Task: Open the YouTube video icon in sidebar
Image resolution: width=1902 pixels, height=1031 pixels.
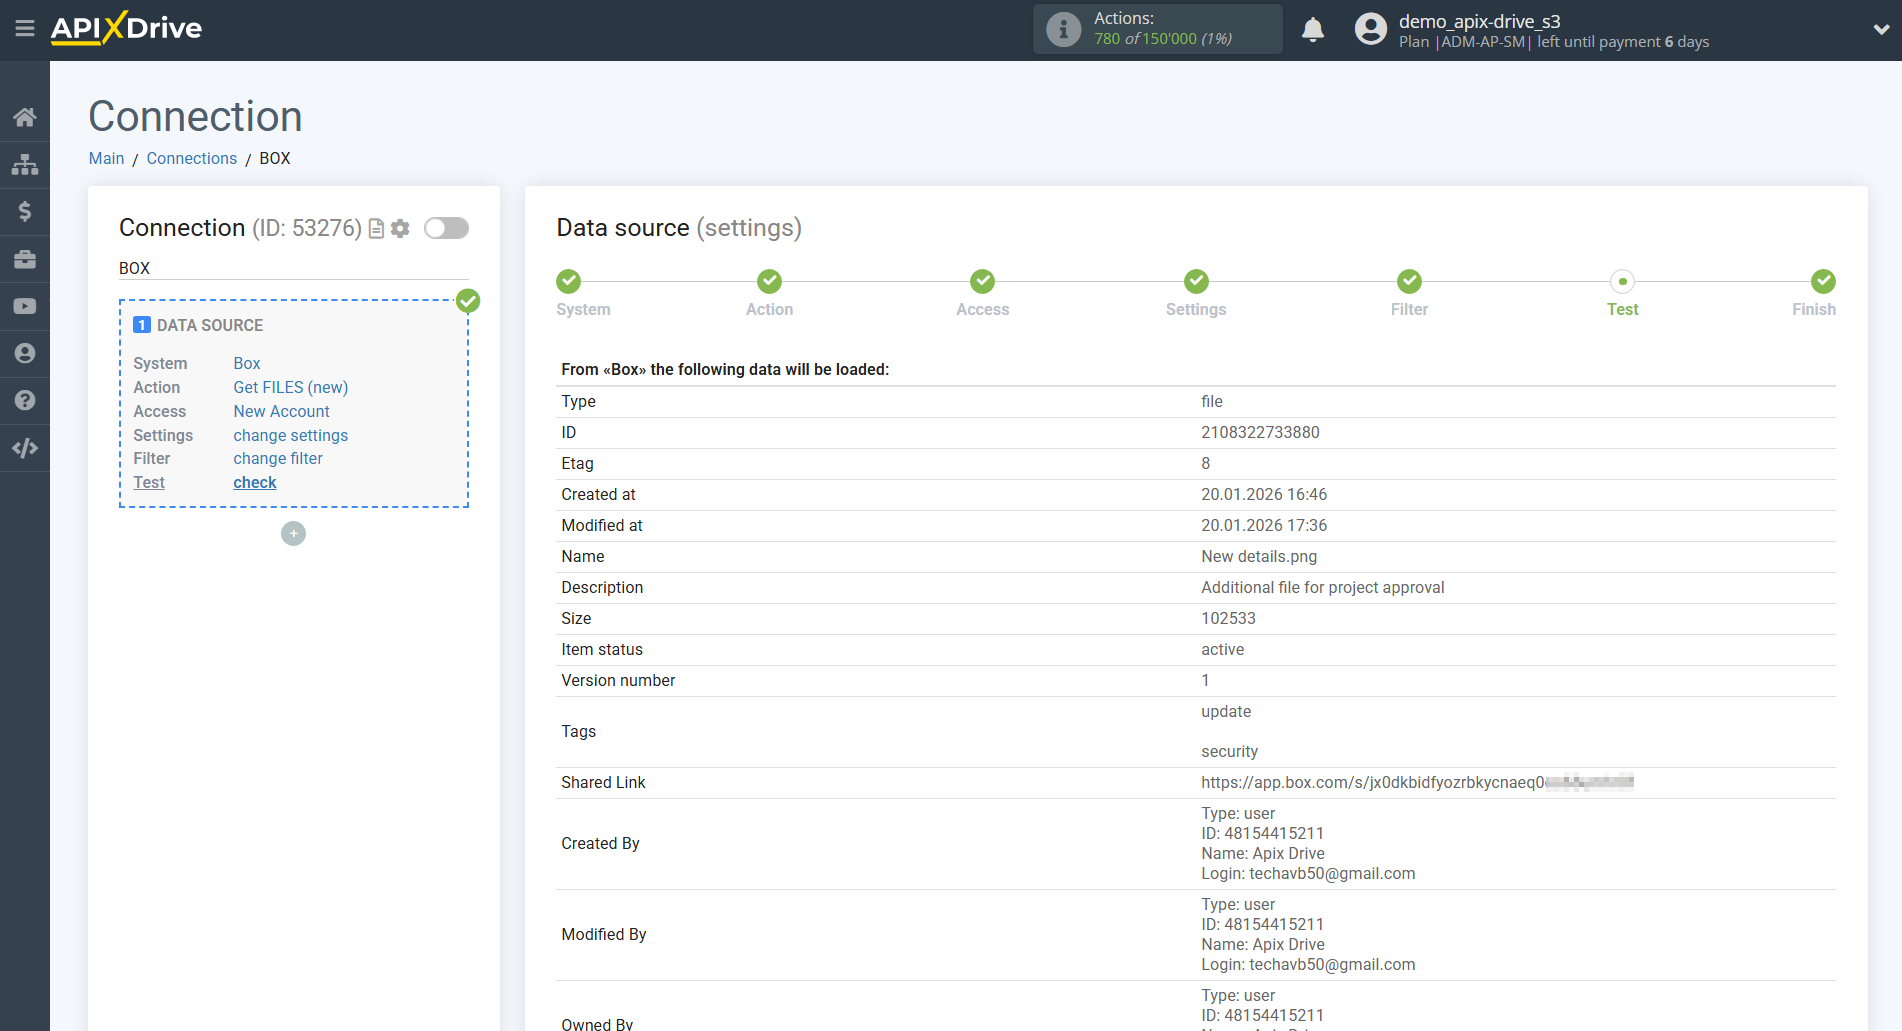Action: click(x=25, y=306)
